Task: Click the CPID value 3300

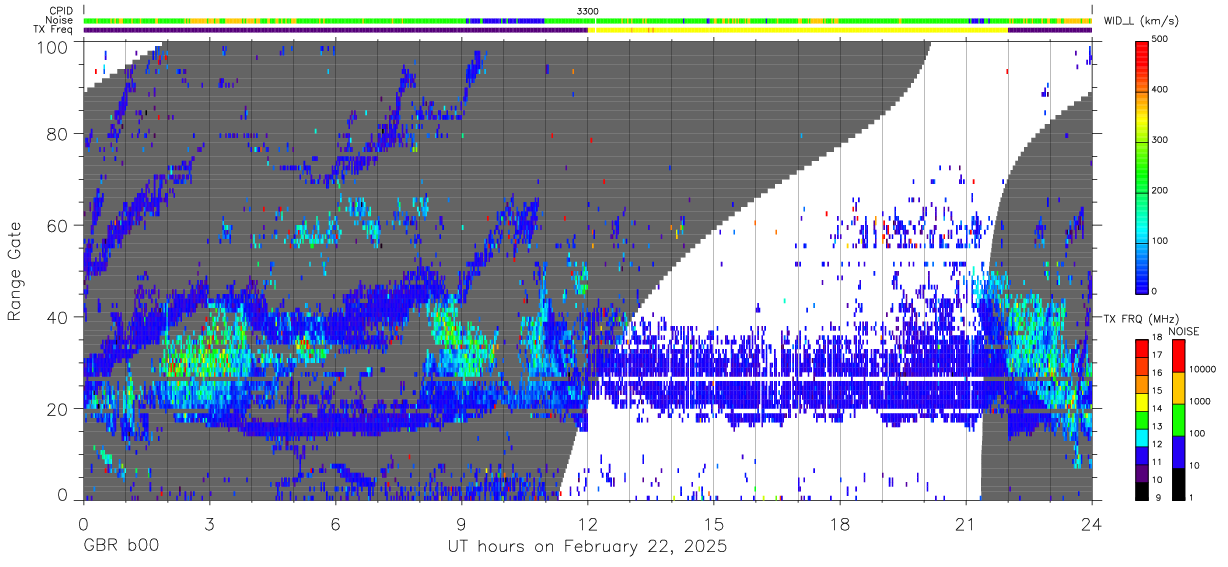Action: point(588,11)
